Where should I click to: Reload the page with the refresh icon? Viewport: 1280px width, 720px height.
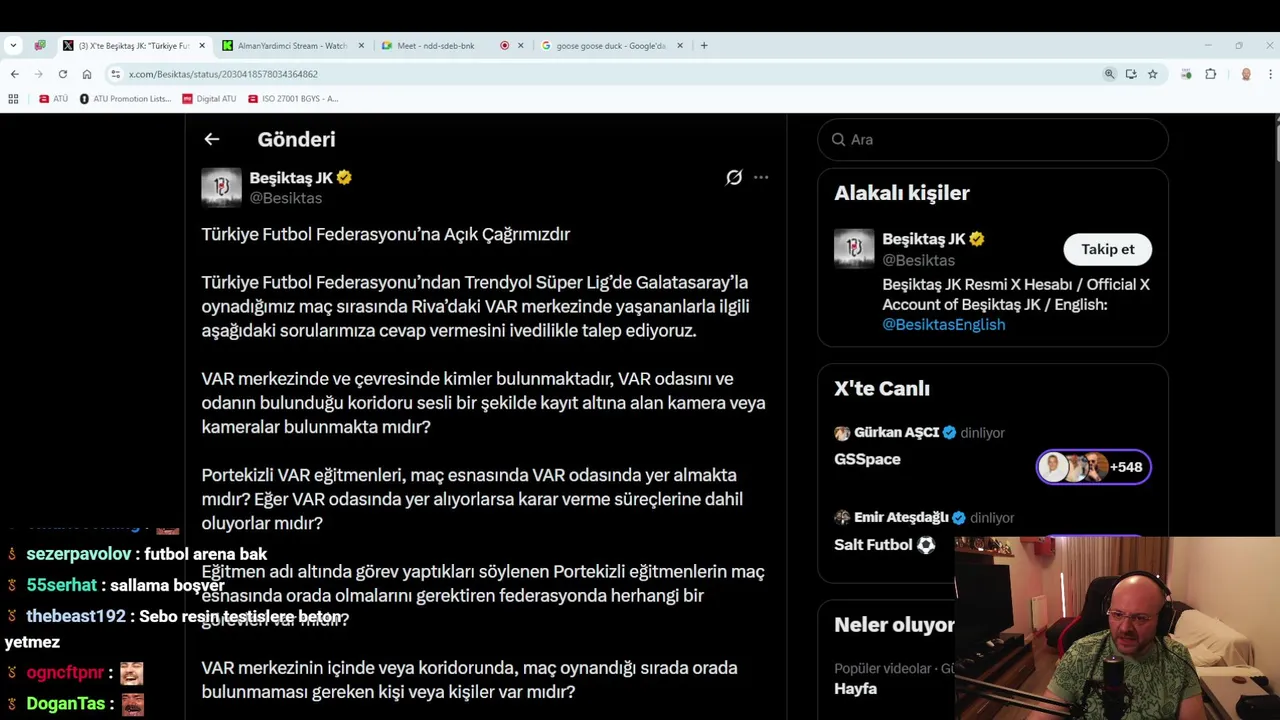click(x=62, y=74)
